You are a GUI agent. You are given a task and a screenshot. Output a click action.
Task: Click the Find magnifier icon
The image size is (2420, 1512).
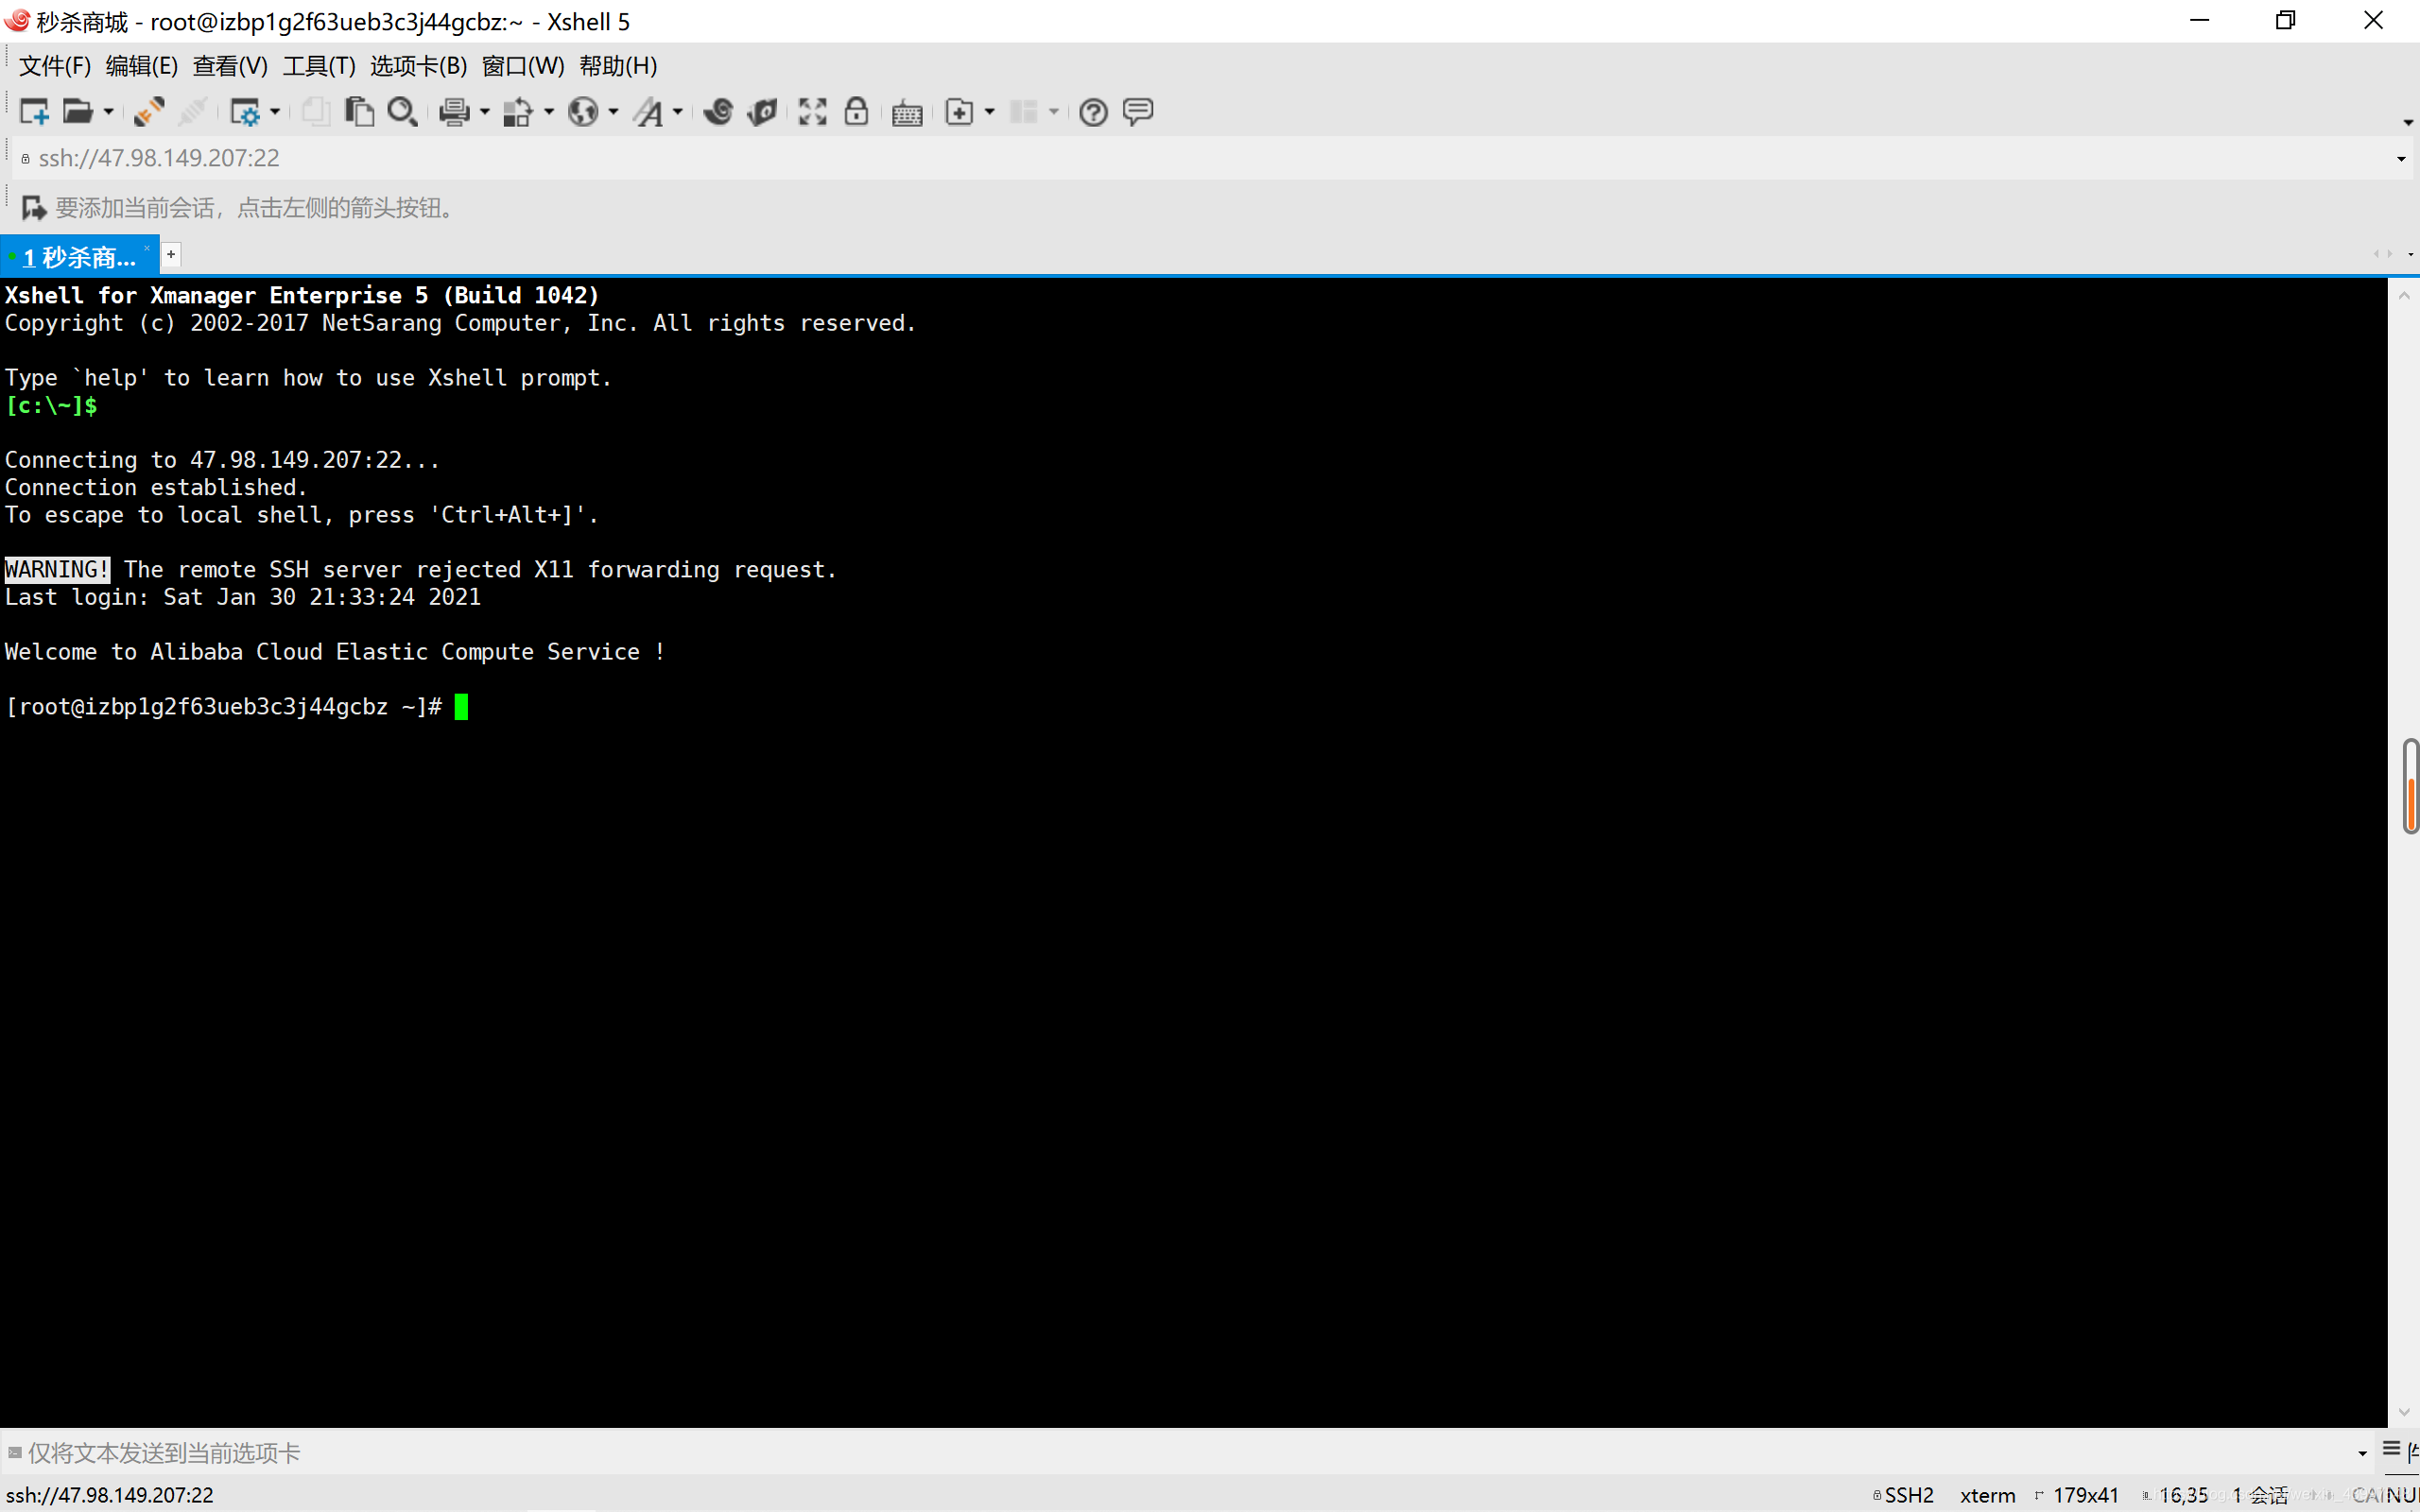402,112
